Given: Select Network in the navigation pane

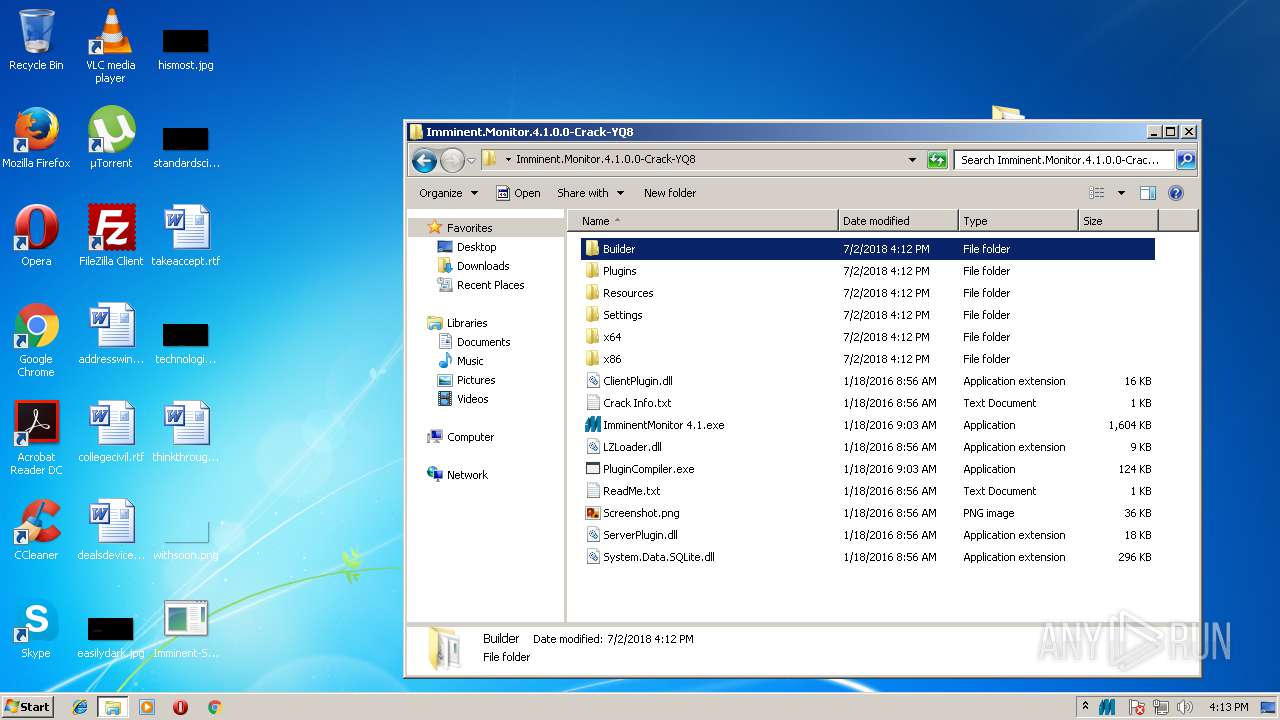Looking at the screenshot, I should click(458, 475).
